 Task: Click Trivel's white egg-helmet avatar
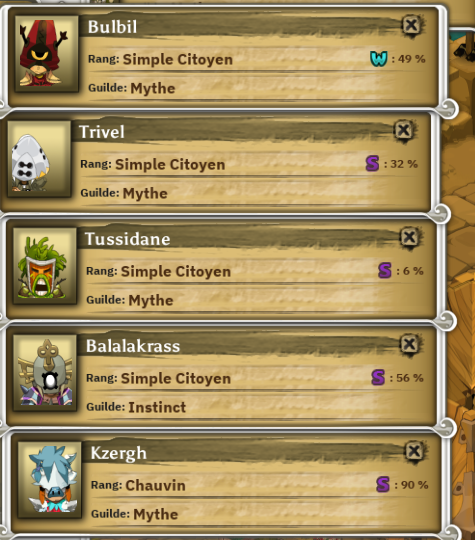[39, 159]
